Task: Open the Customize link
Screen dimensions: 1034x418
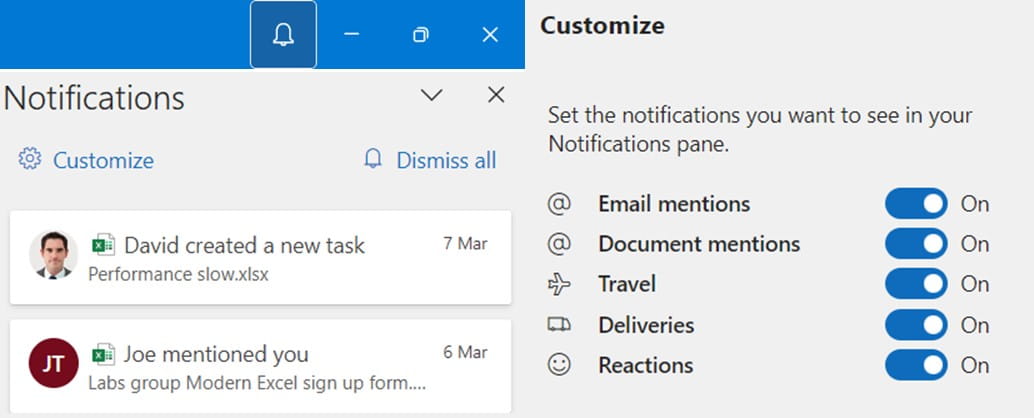Action: (103, 160)
